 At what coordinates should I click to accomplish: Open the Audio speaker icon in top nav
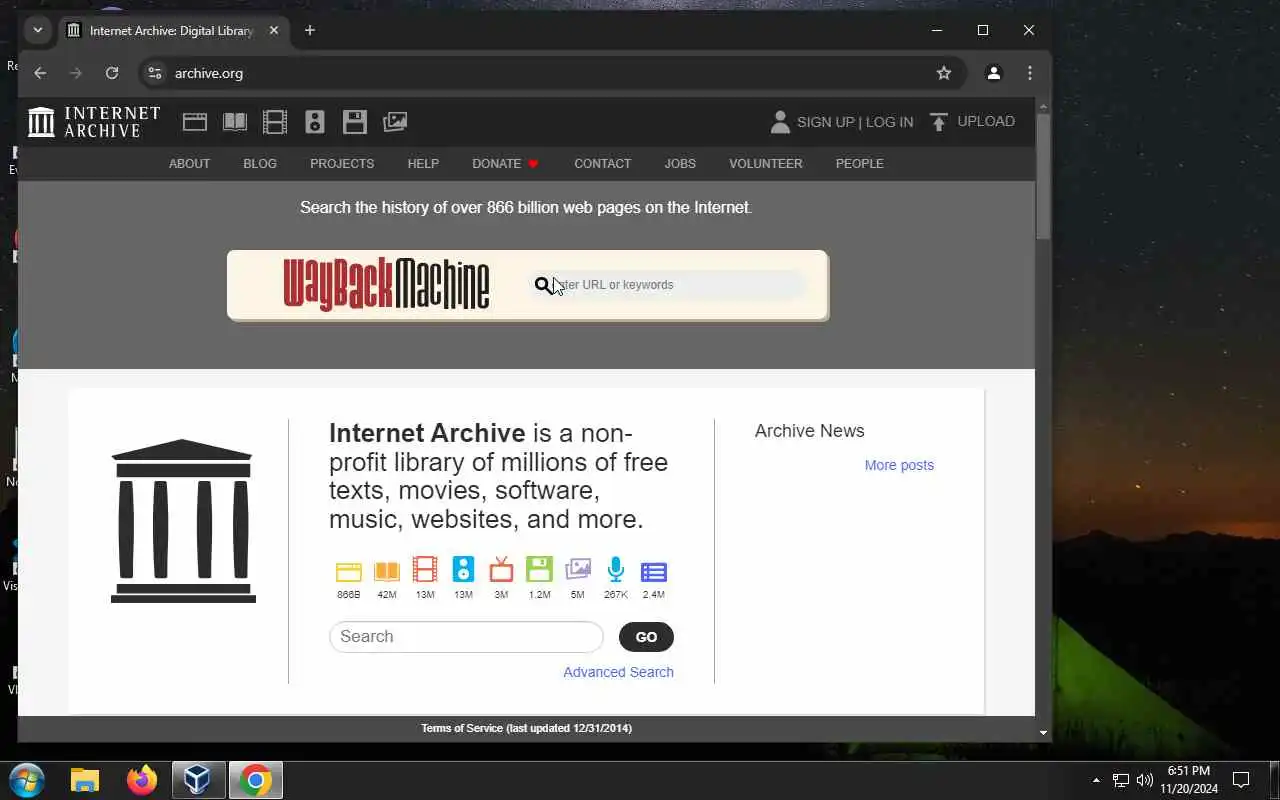(315, 122)
